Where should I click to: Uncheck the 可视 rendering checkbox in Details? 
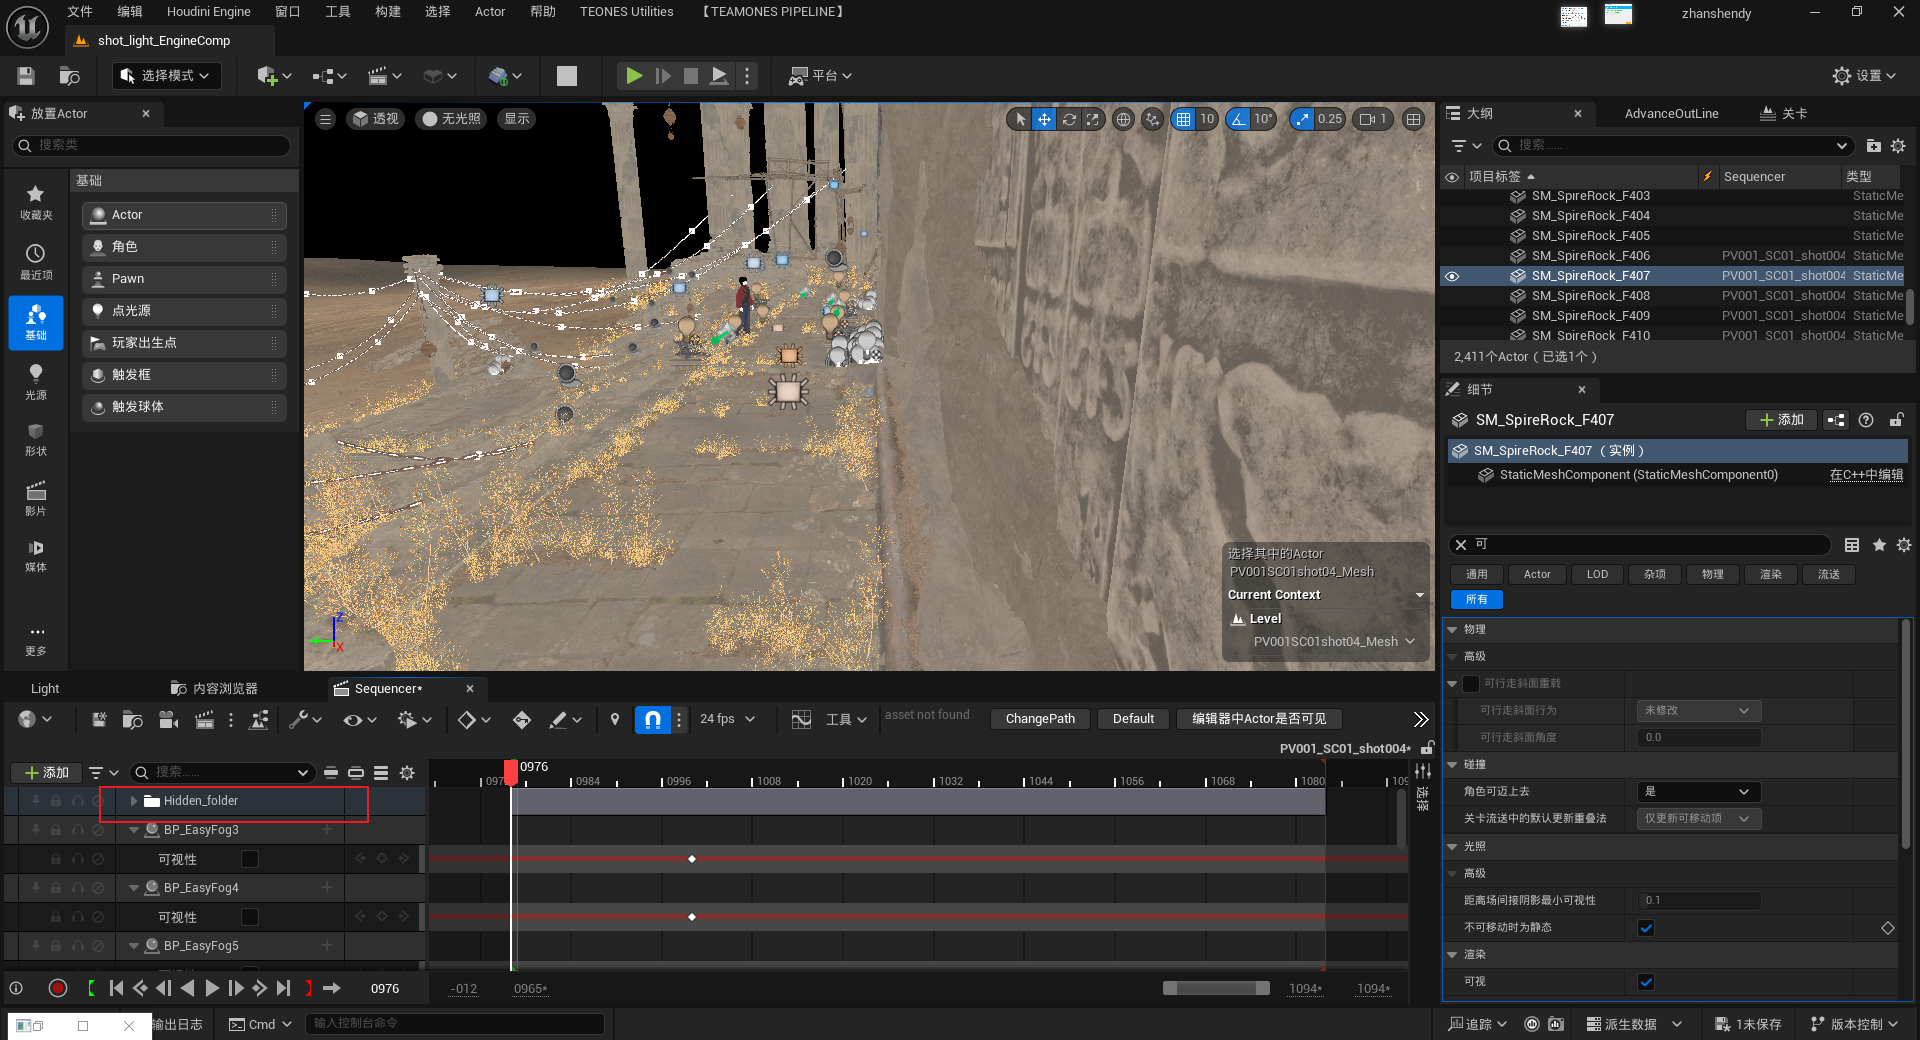(x=1646, y=982)
